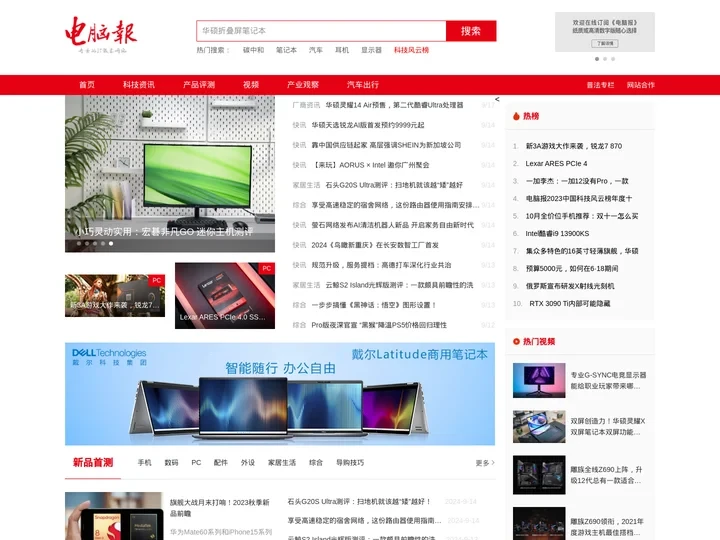Image resolution: width=720 pixels, height=540 pixels.
Task: Open the G-SYNC 电竞显示器 video thumbnail
Action: (539, 380)
